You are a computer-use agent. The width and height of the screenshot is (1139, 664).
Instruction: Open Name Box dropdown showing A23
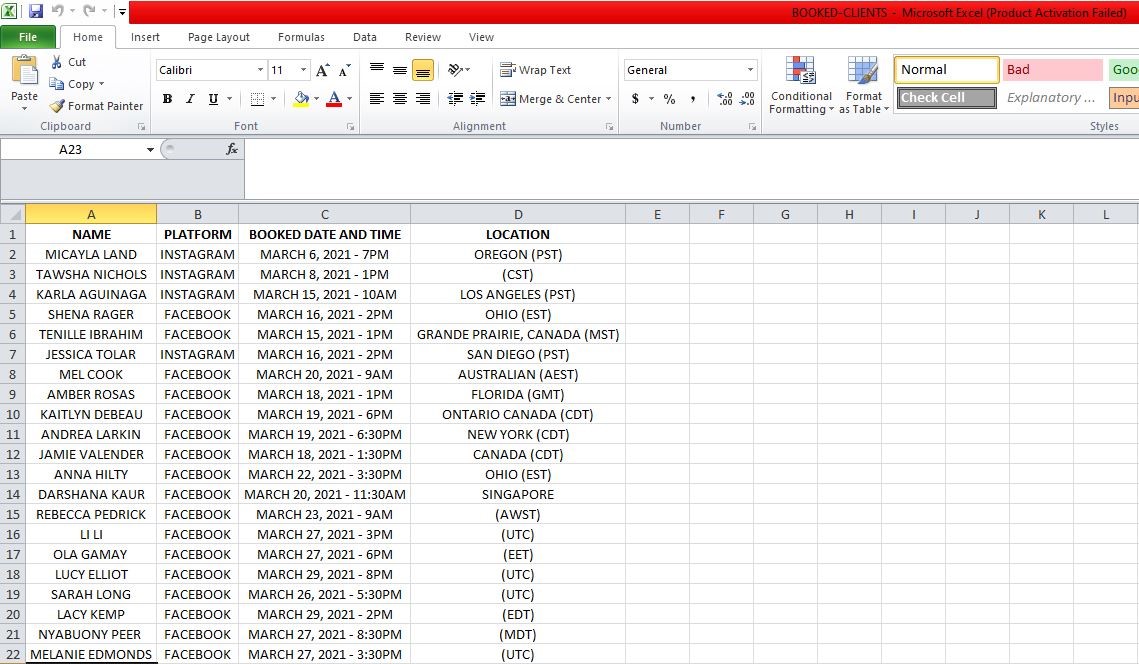[x=150, y=150]
